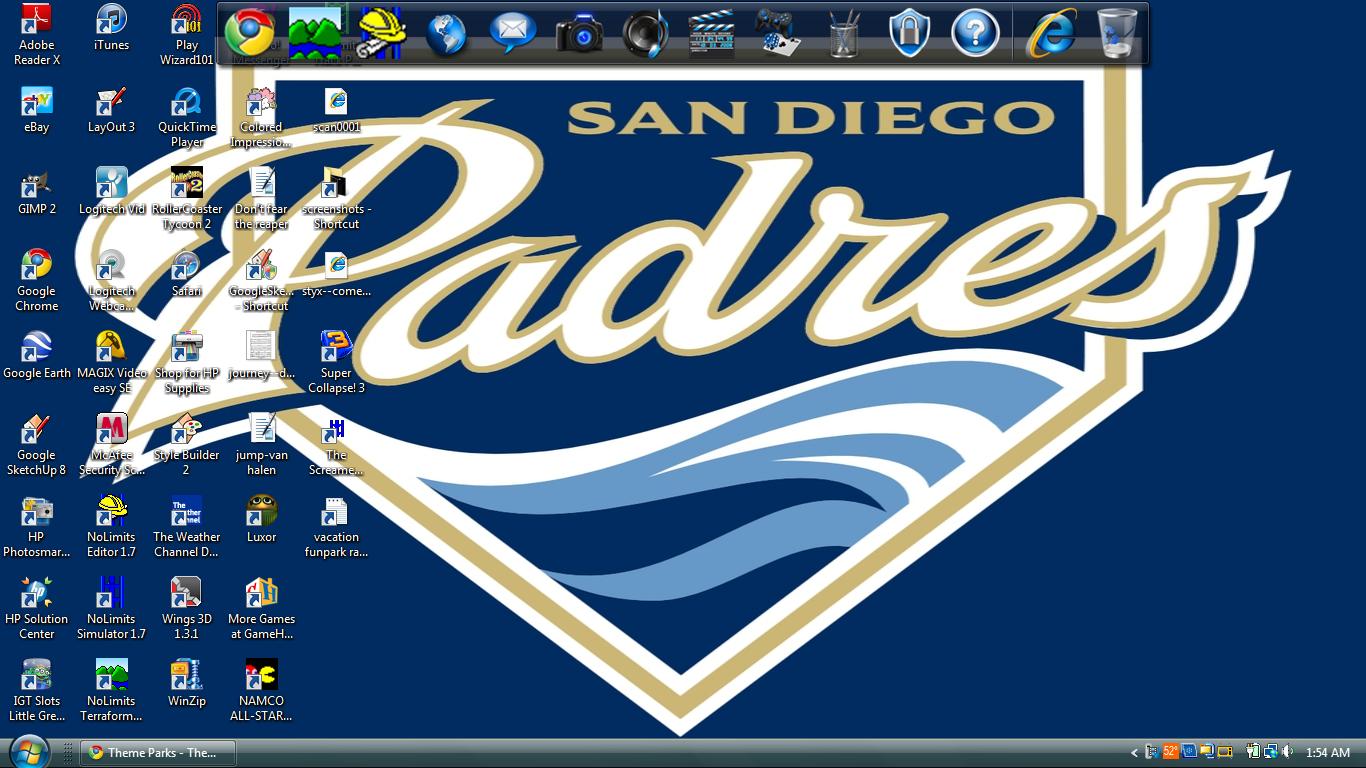This screenshot has height=768, width=1366.
Task: Open The Weather Channel Desktop icon
Action: click(x=186, y=527)
